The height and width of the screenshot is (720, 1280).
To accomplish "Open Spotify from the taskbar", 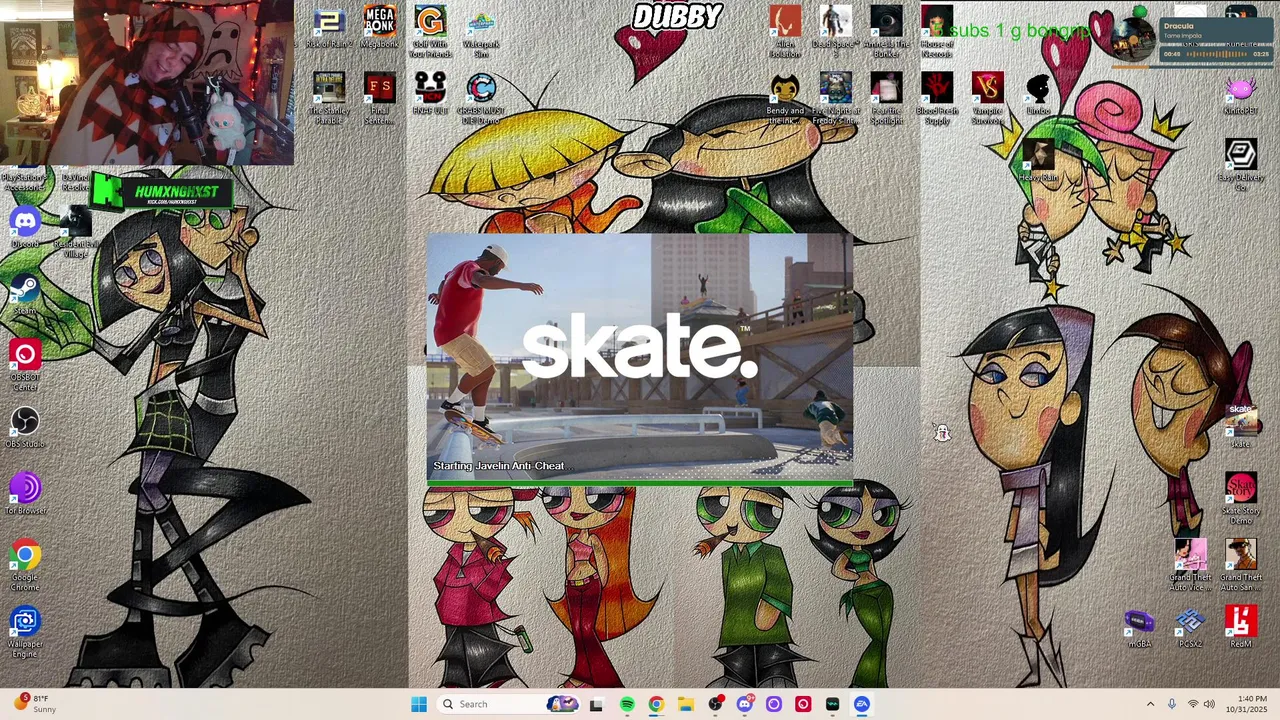I will coord(626,704).
